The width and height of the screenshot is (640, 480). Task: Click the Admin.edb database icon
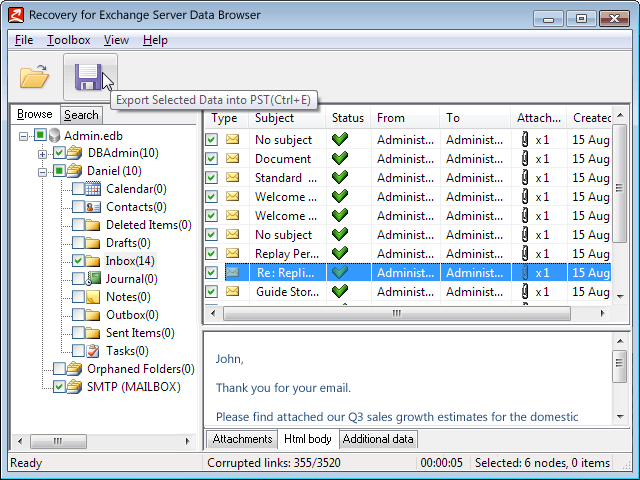[x=54, y=136]
